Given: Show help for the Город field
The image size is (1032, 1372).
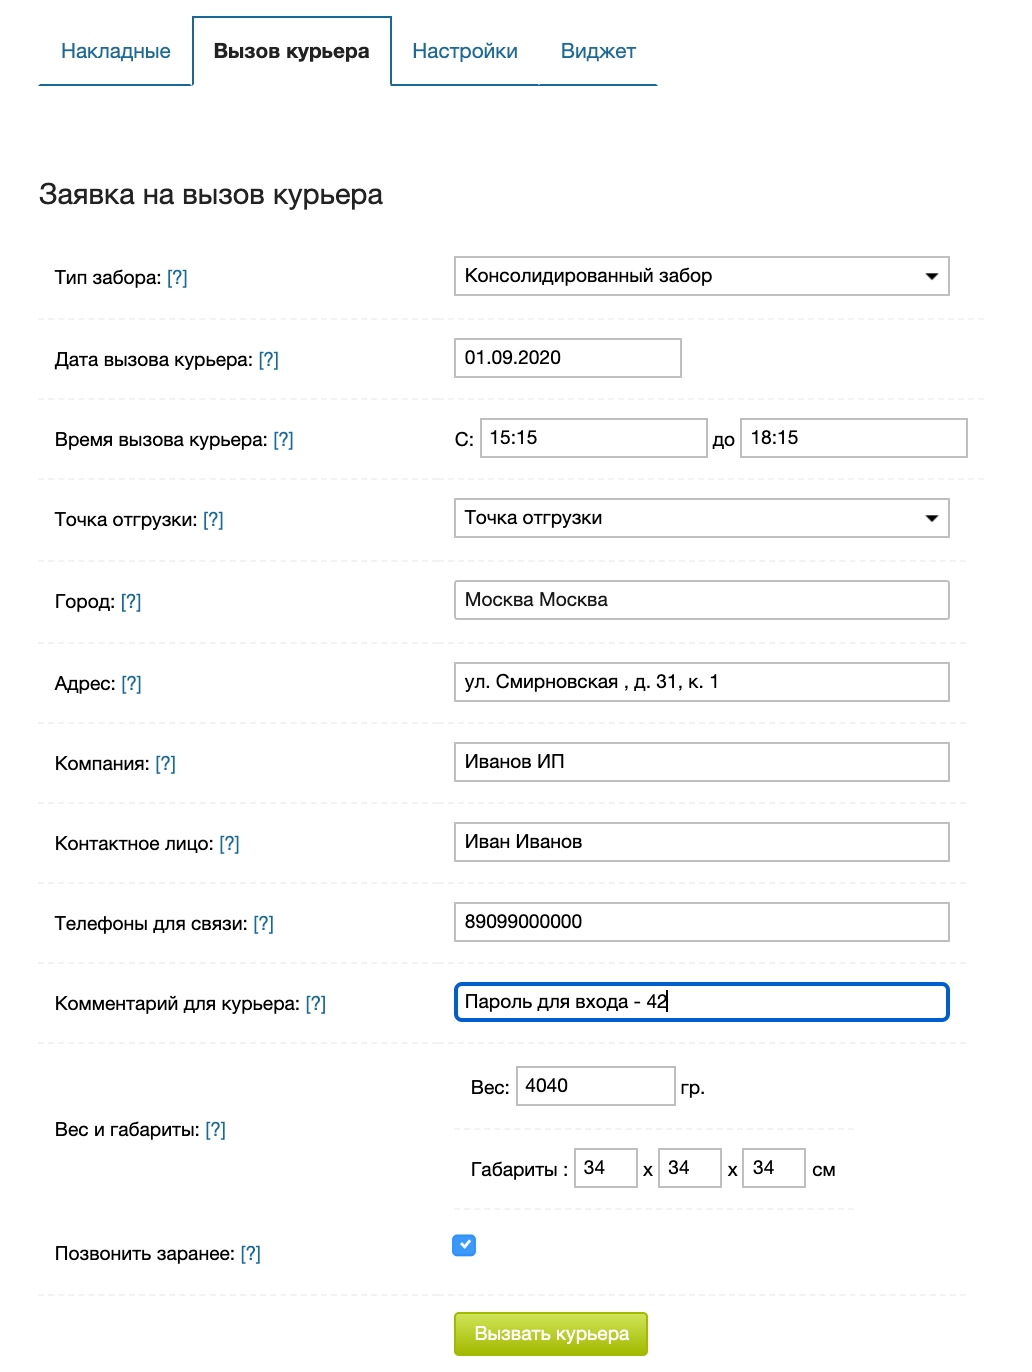Looking at the screenshot, I should click(131, 602).
